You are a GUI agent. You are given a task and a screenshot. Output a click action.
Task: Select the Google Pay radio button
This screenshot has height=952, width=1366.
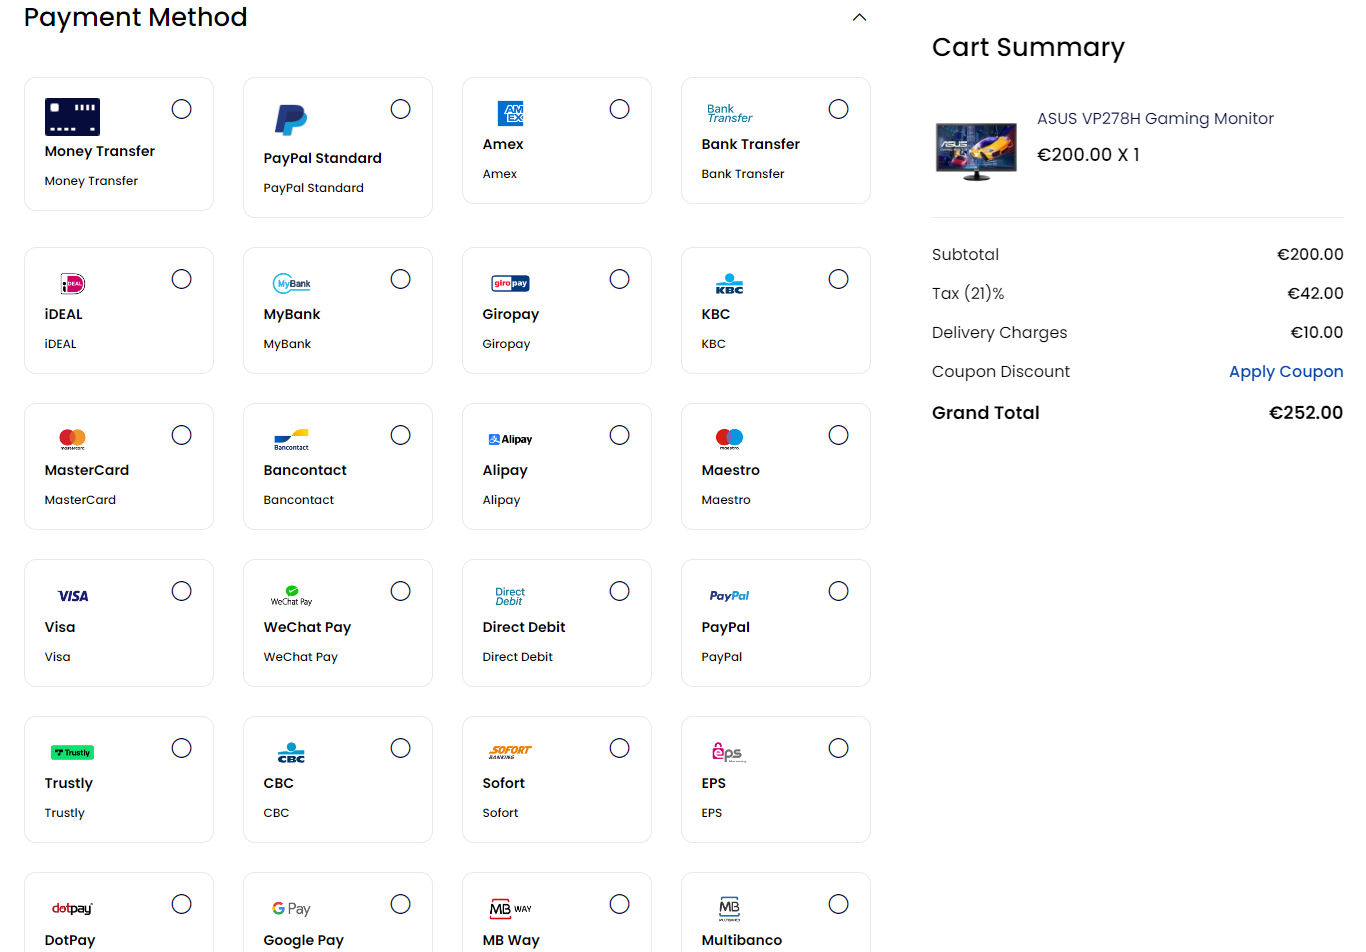coord(401,904)
